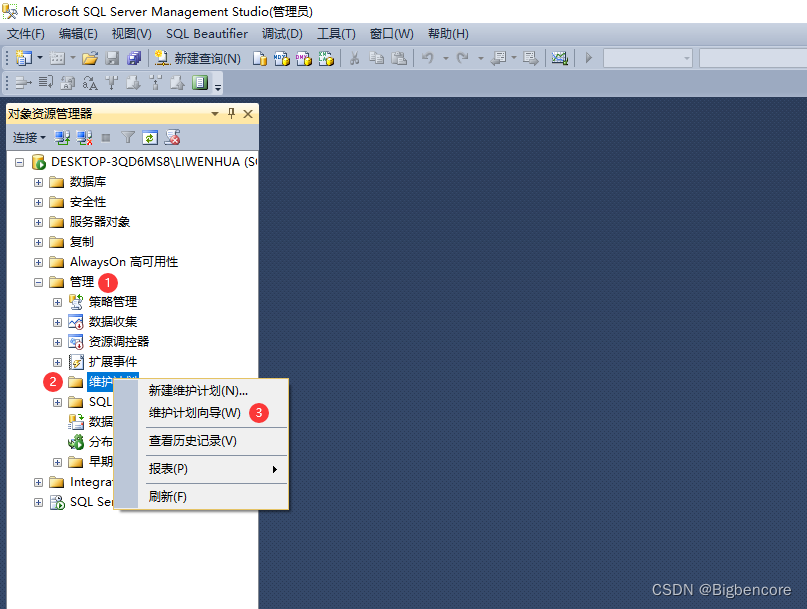Viewport: 807px width, 609px height.
Task: Open the 编辑(E) menu
Action: tap(78, 34)
